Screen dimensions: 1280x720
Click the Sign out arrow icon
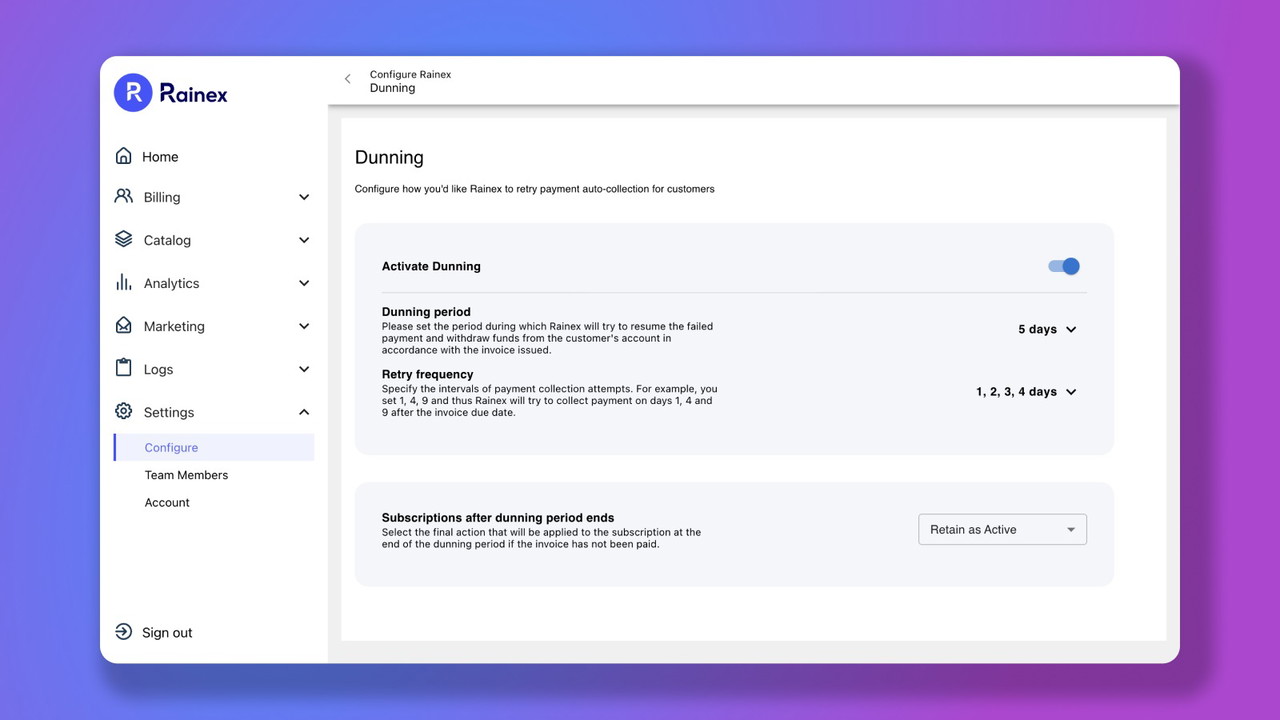pos(124,632)
